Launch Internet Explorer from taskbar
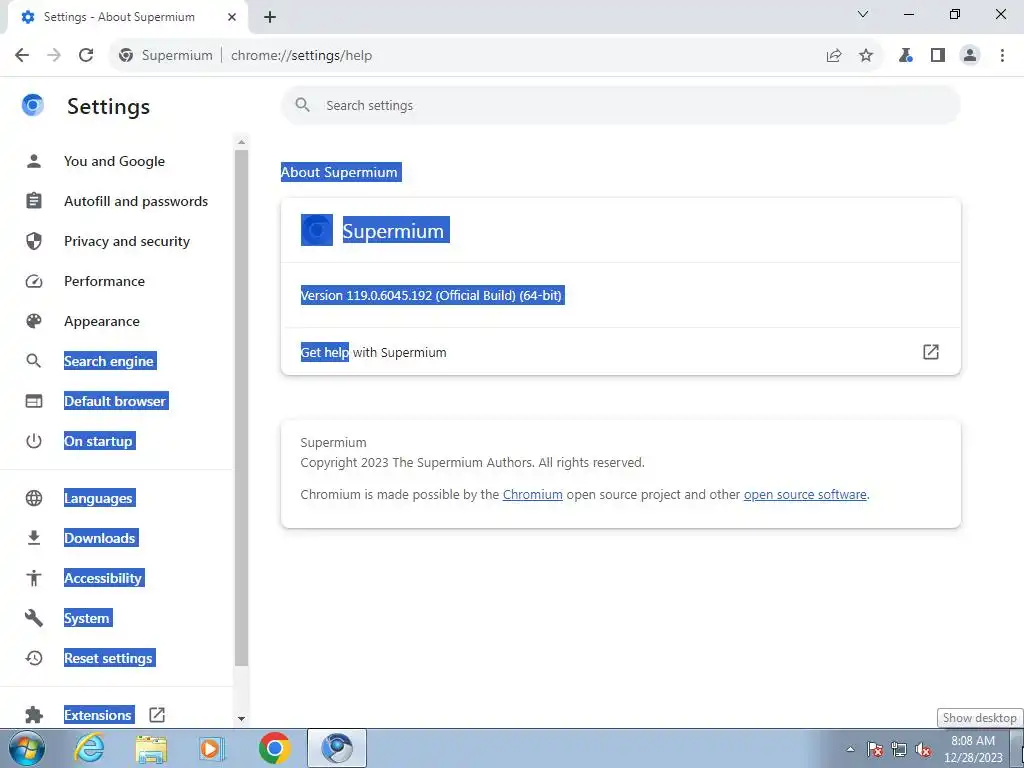The width and height of the screenshot is (1024, 768). (x=88, y=748)
